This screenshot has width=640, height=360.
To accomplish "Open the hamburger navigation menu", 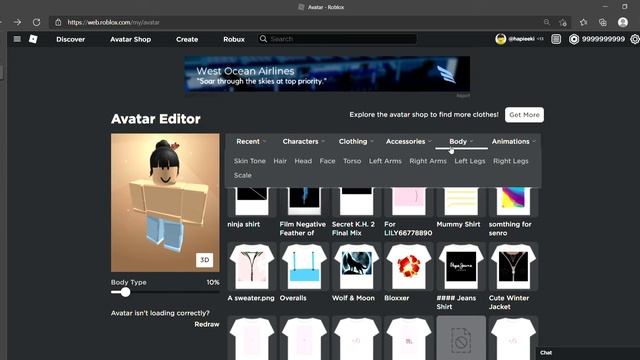I will tap(17, 39).
